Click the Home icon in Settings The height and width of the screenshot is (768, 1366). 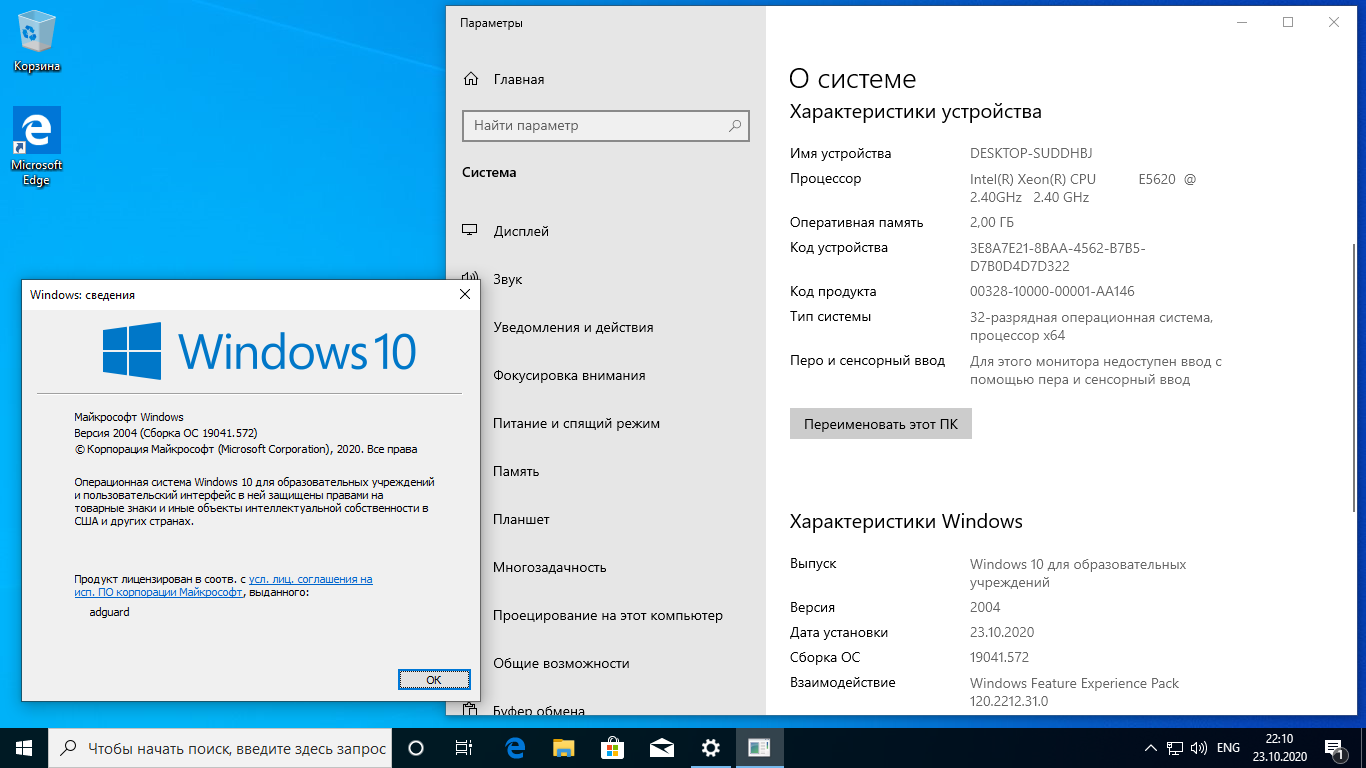tap(470, 80)
